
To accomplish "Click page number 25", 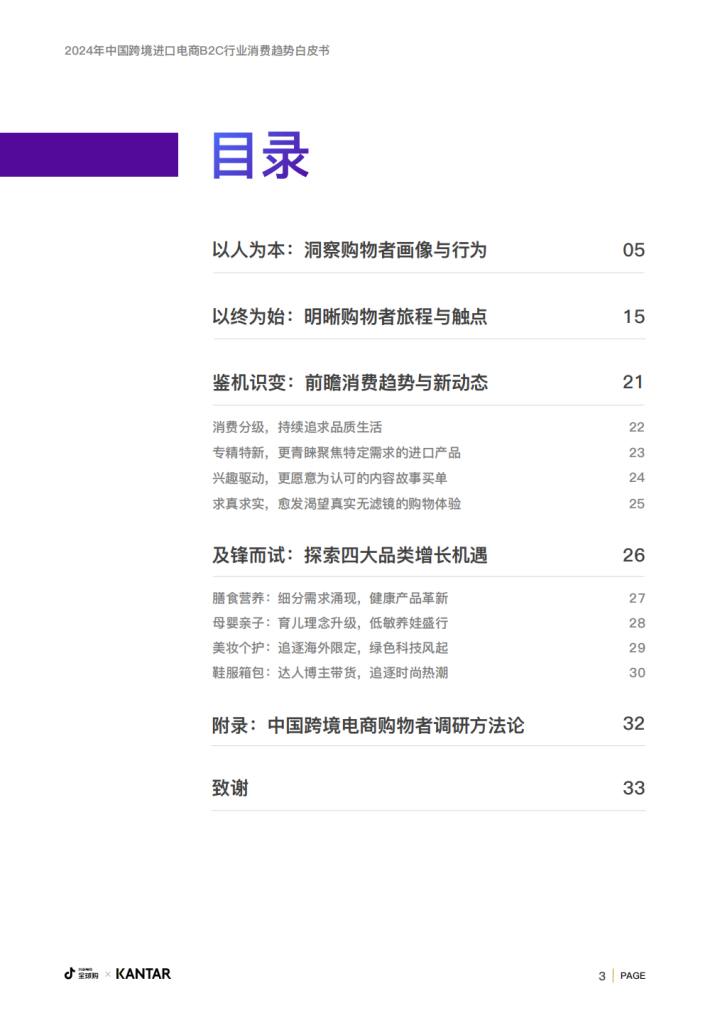I will [637, 503].
